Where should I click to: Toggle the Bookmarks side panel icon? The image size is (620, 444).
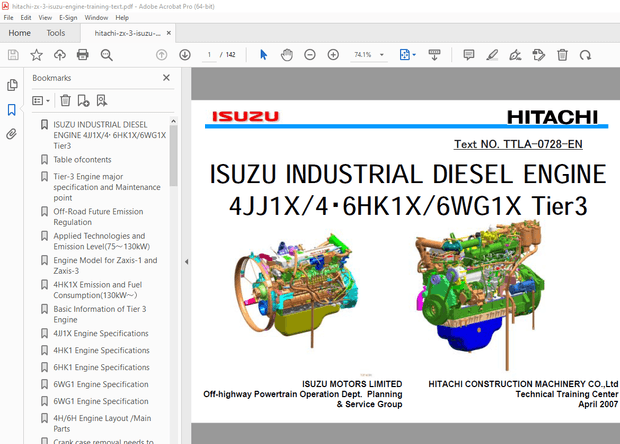12,110
